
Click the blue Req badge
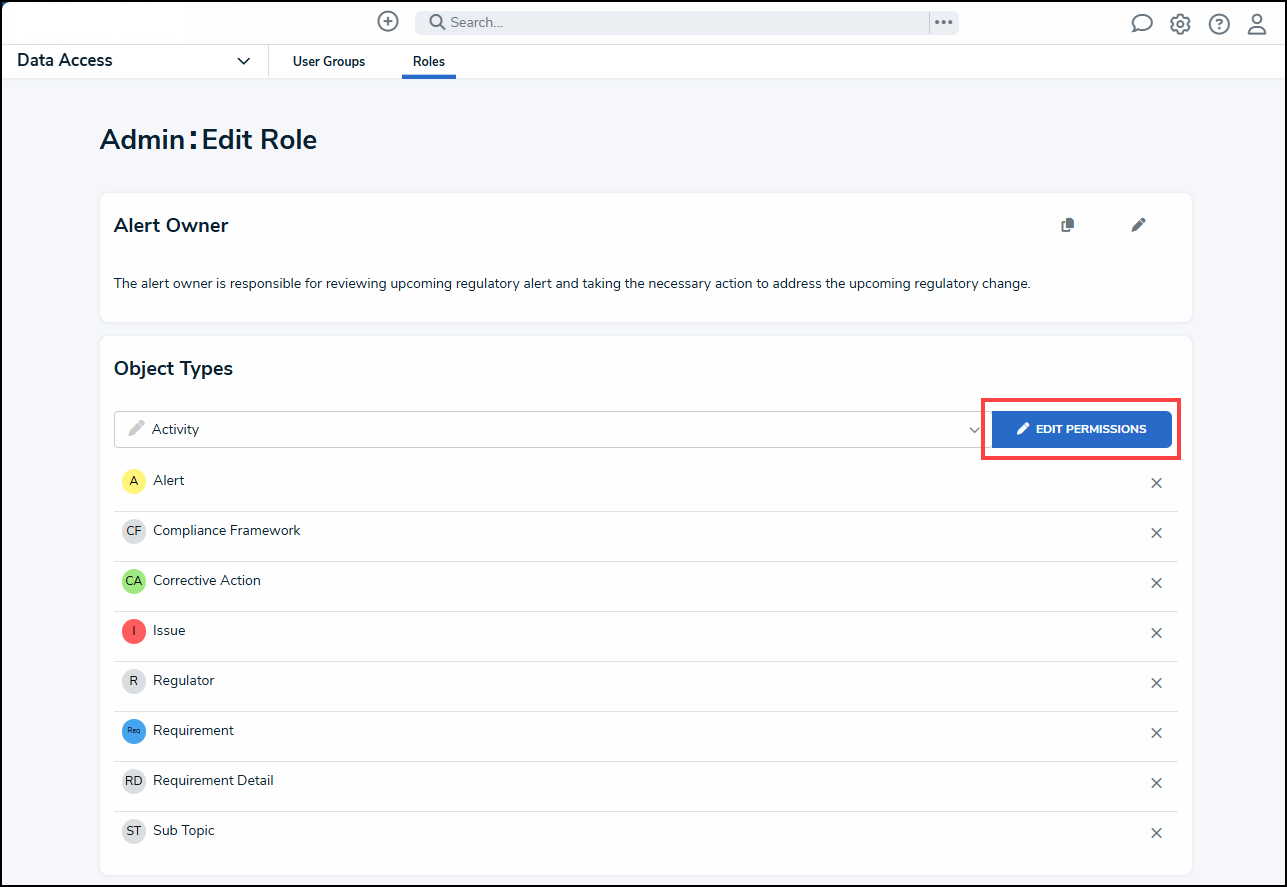[134, 731]
